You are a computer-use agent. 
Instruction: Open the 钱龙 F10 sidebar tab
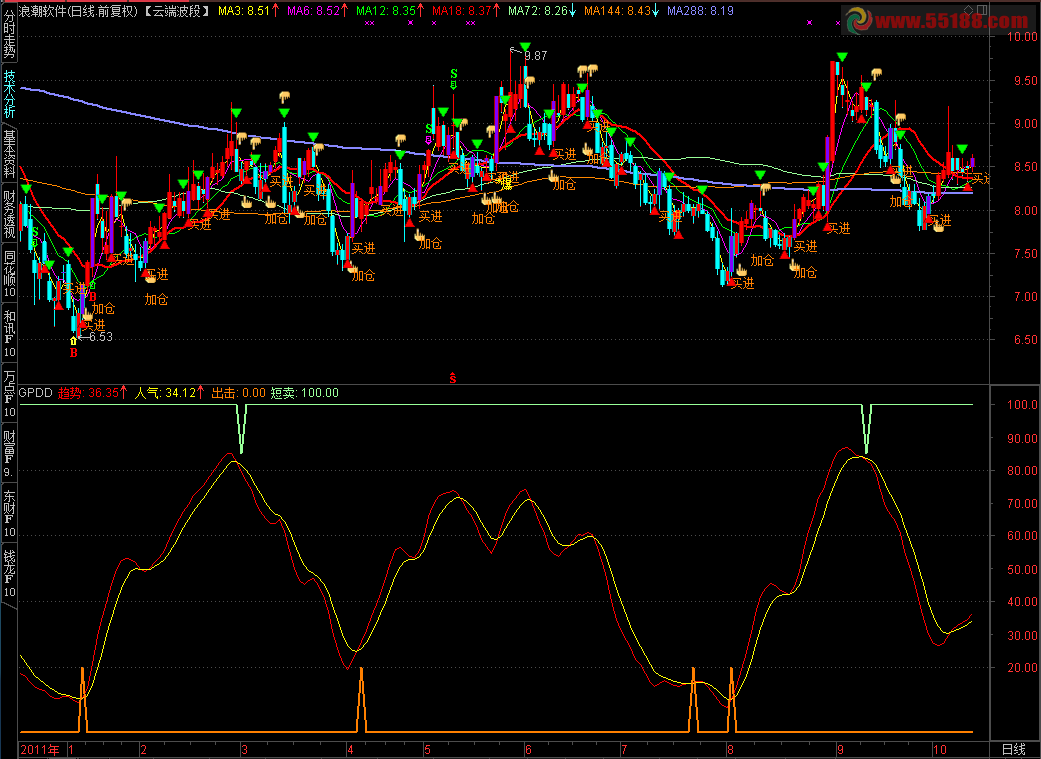(x=9, y=573)
